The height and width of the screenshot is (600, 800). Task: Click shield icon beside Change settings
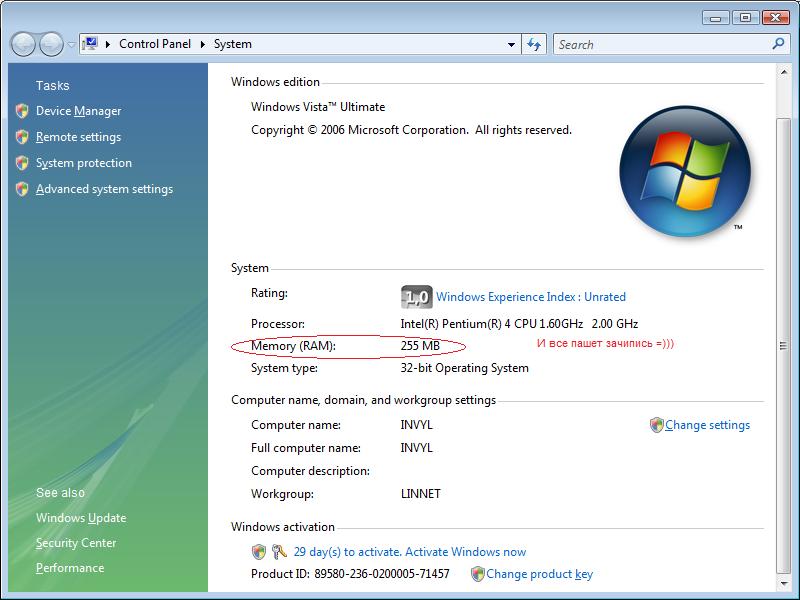tap(657, 425)
